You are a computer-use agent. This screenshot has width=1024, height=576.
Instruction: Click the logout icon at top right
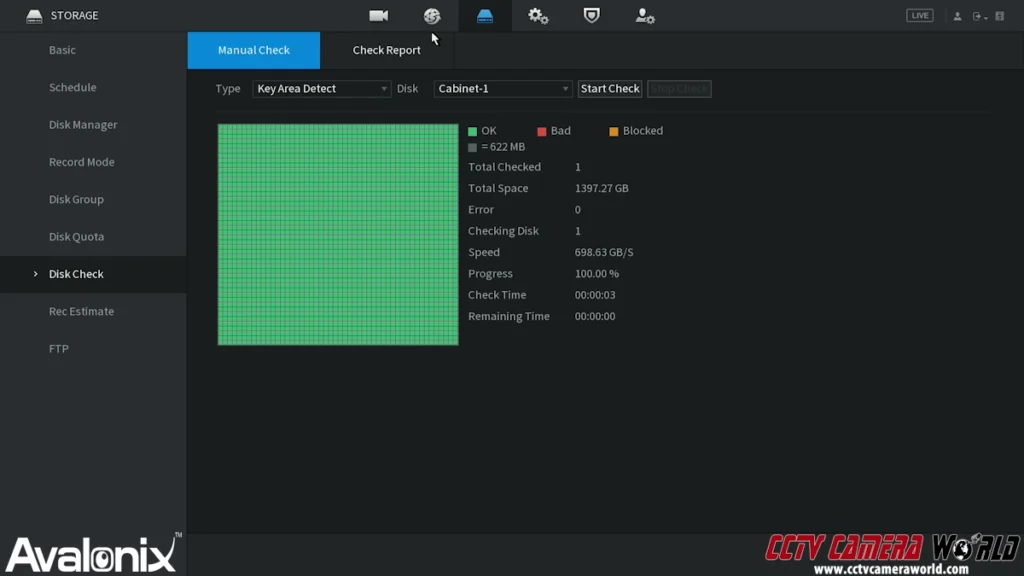pos(979,16)
